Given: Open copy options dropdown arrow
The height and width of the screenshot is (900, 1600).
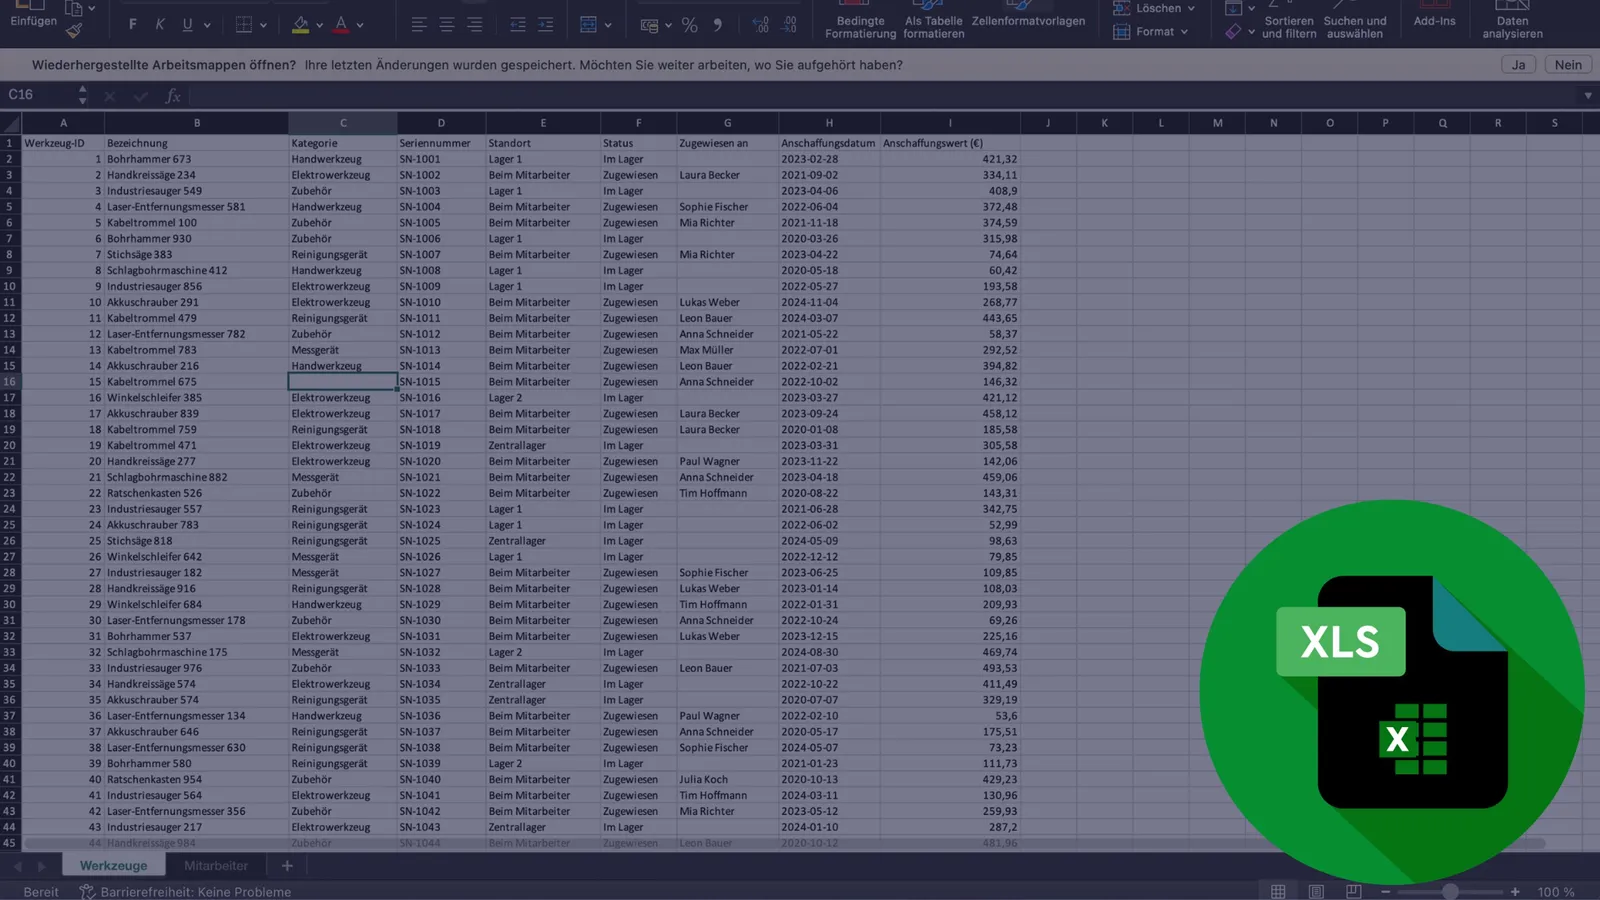Looking at the screenshot, I should pos(92,8).
